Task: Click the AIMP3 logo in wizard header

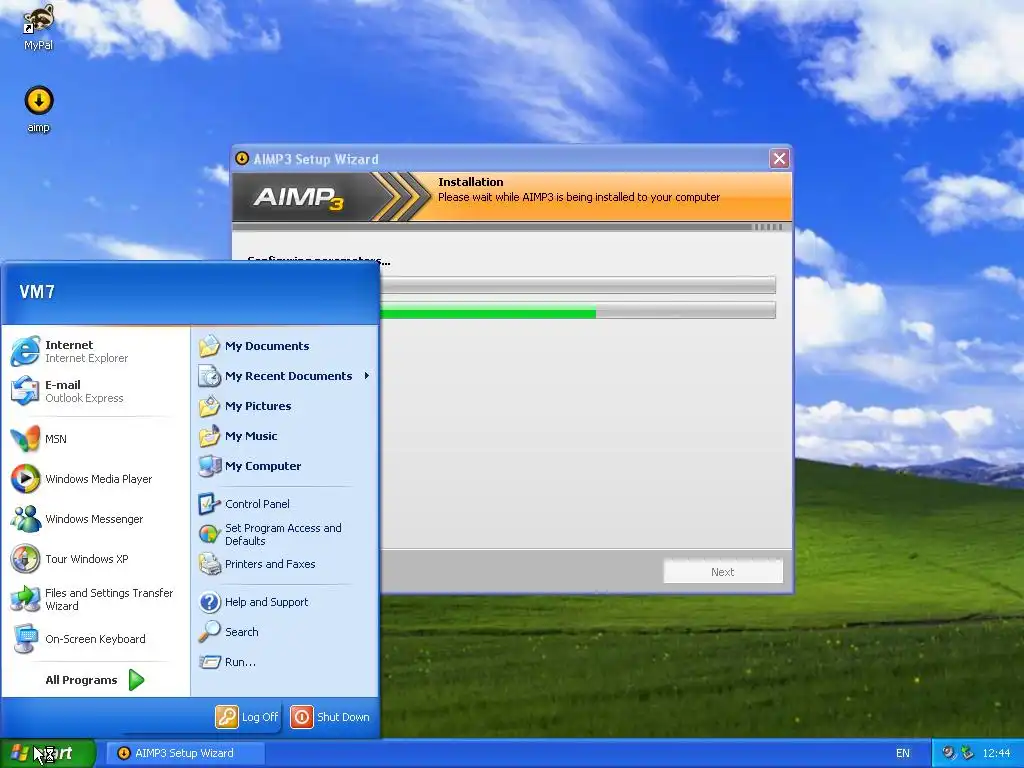Action: 298,197
